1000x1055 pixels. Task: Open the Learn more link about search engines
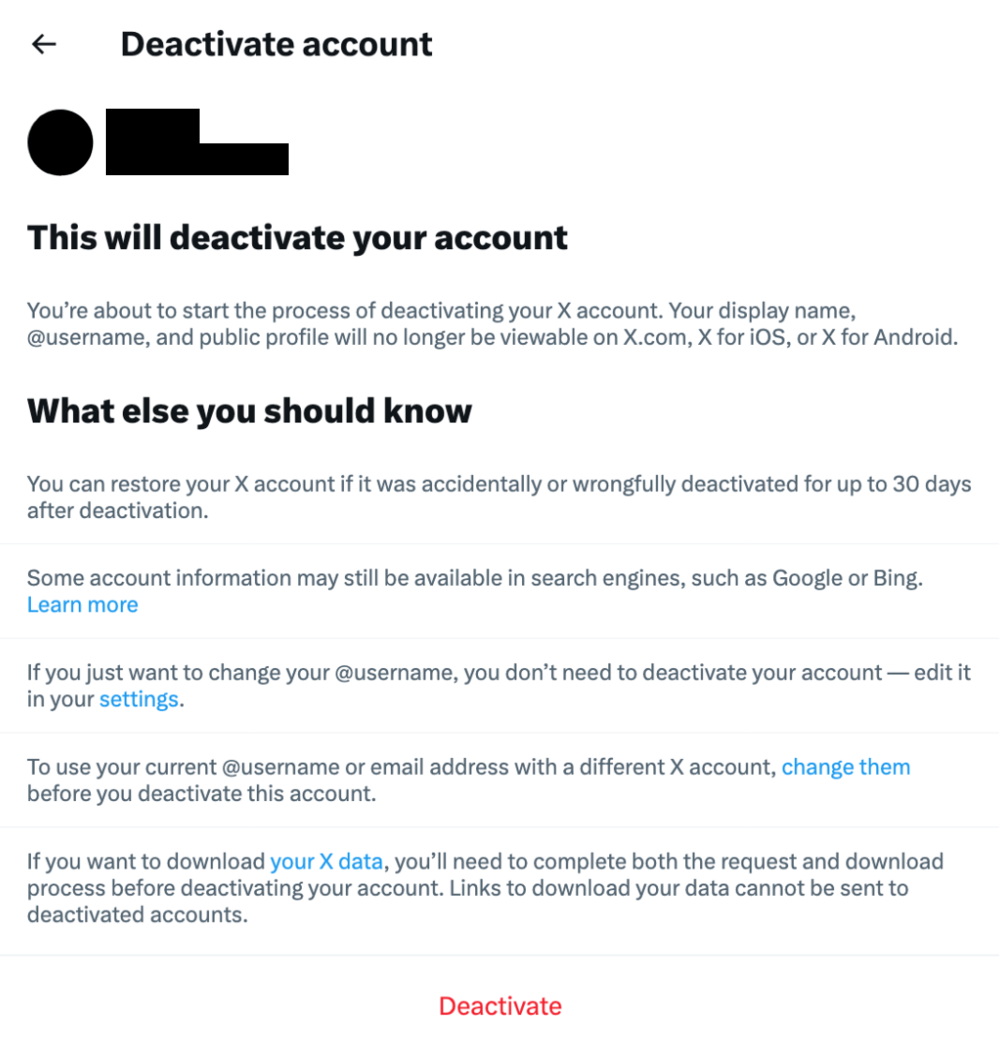82,605
